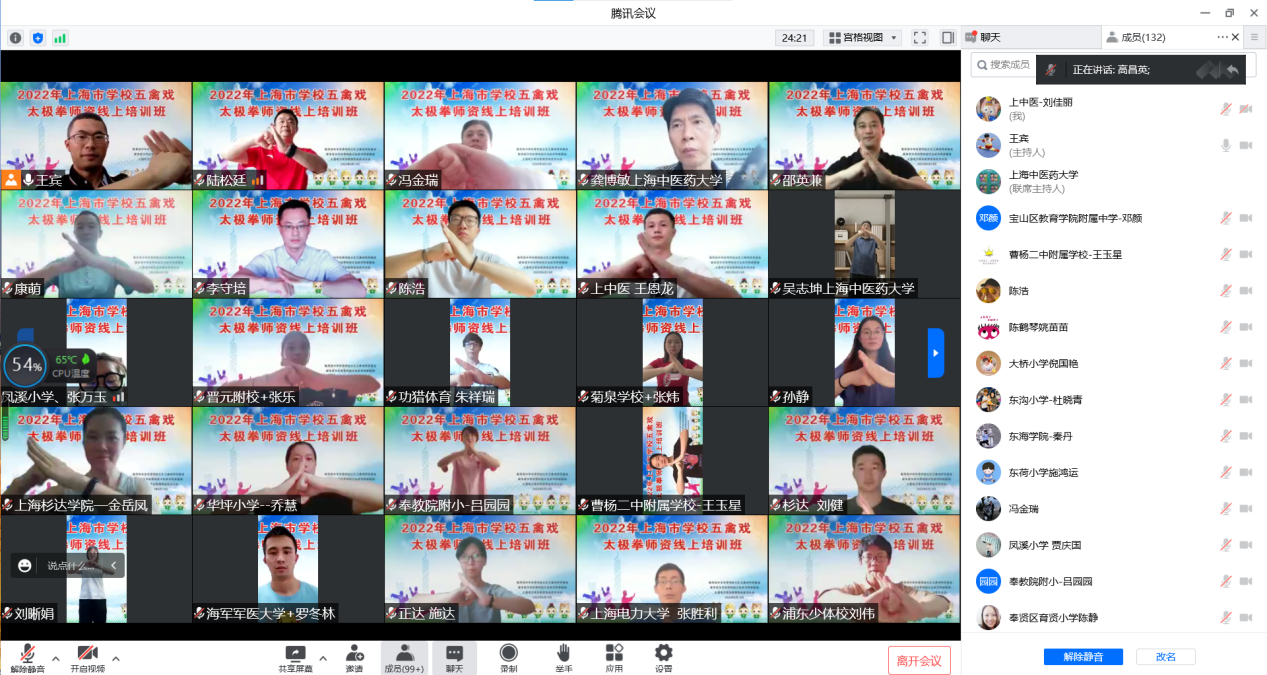Expand audio options arrow beside 解除静音
This screenshot has height=675, width=1267.
click(x=56, y=658)
